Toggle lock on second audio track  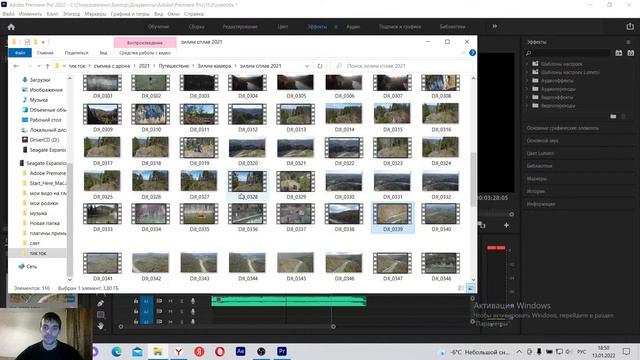136,311
